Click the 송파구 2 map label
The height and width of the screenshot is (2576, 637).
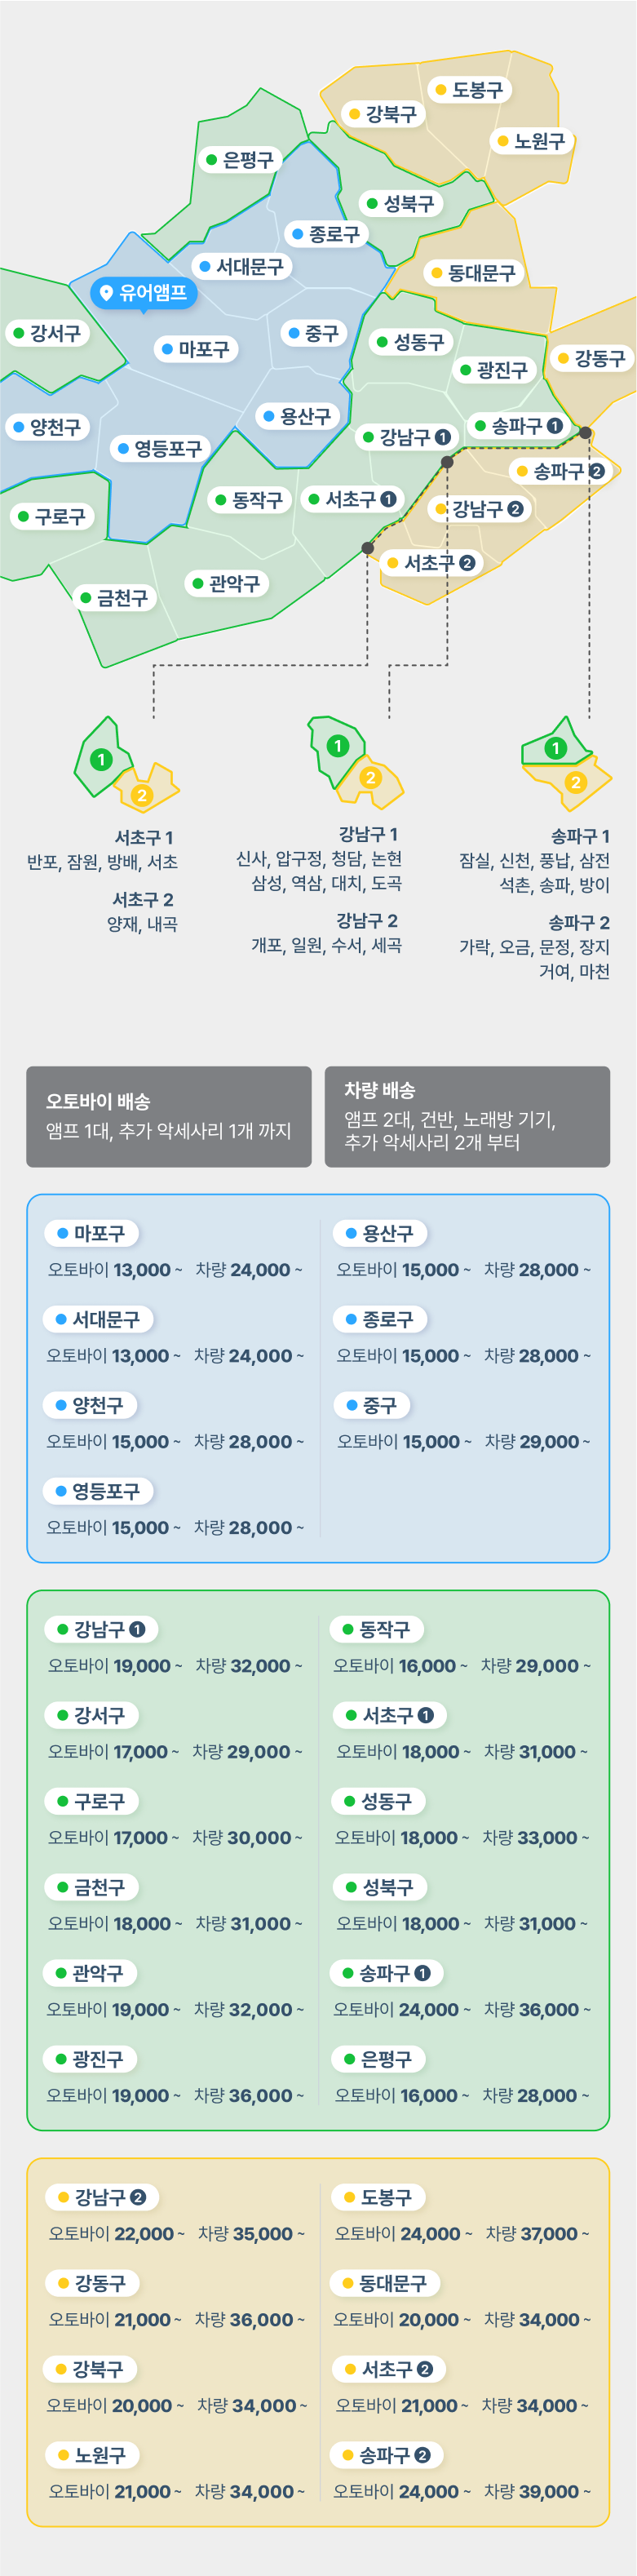(x=559, y=471)
